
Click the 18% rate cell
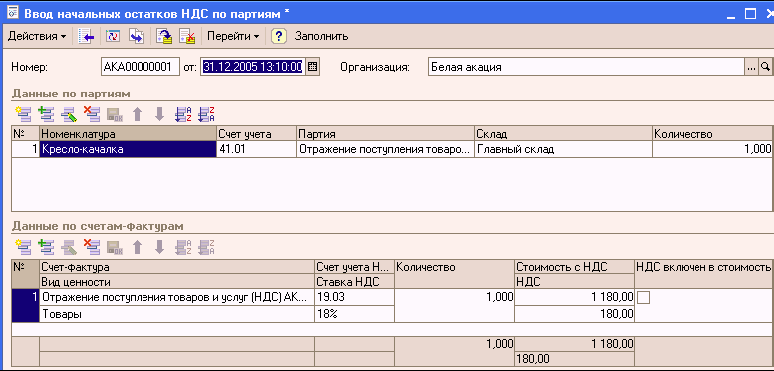click(354, 314)
